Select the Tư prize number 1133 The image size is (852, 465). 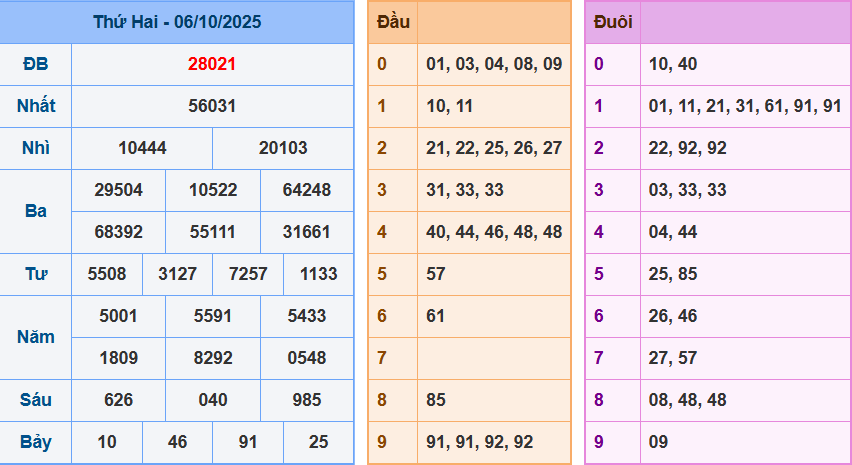click(318, 274)
